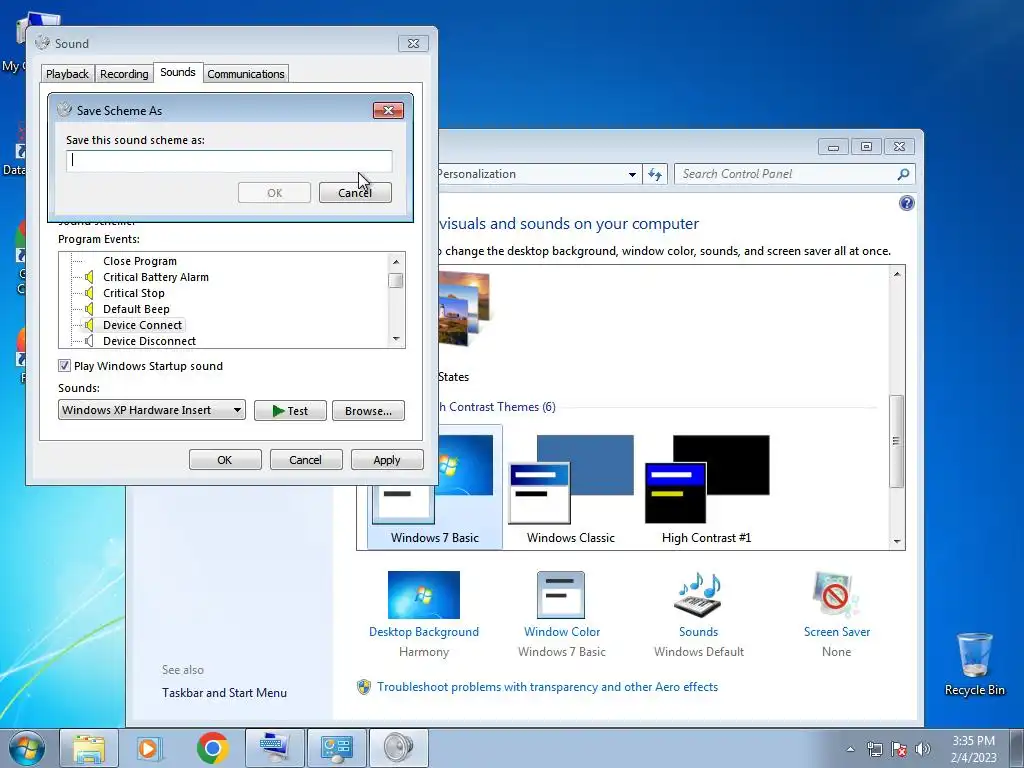Select the Windows Classic theme
This screenshot has height=768, width=1024.
click(x=571, y=489)
